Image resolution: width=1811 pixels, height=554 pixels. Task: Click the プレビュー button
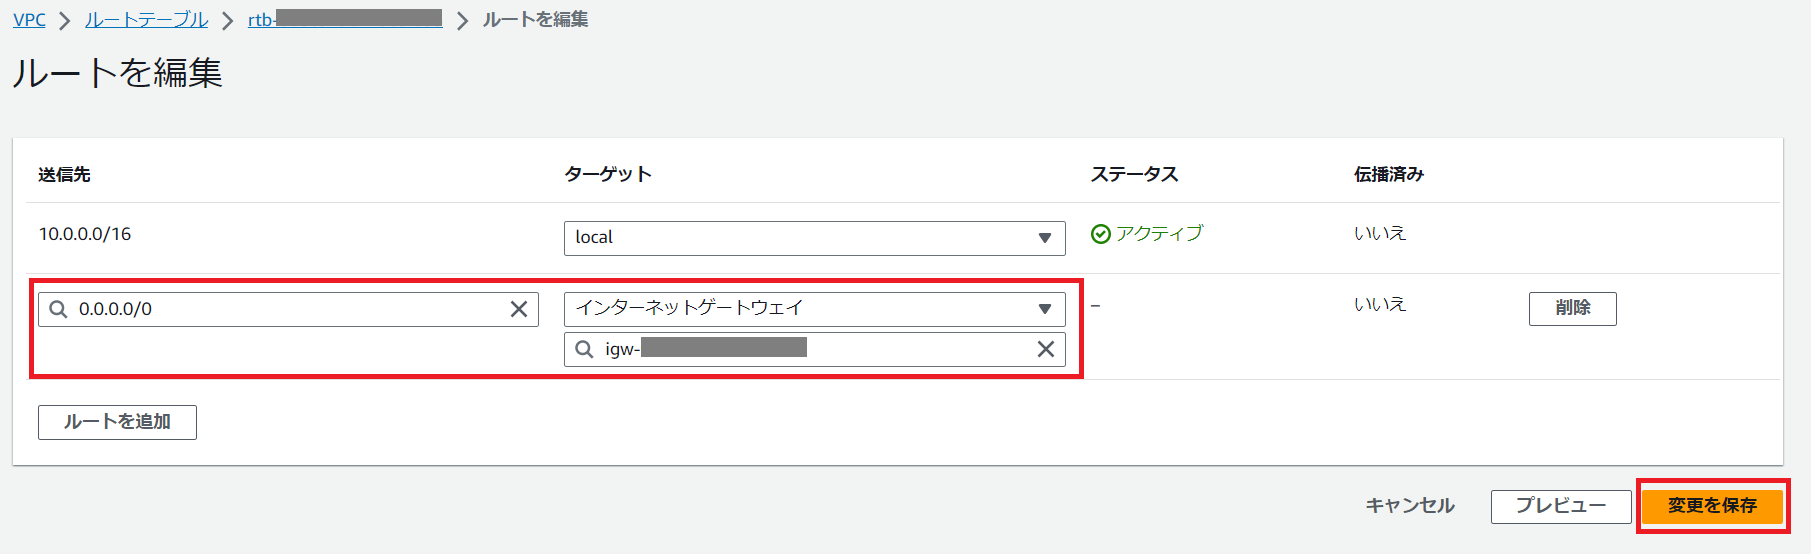click(1560, 506)
